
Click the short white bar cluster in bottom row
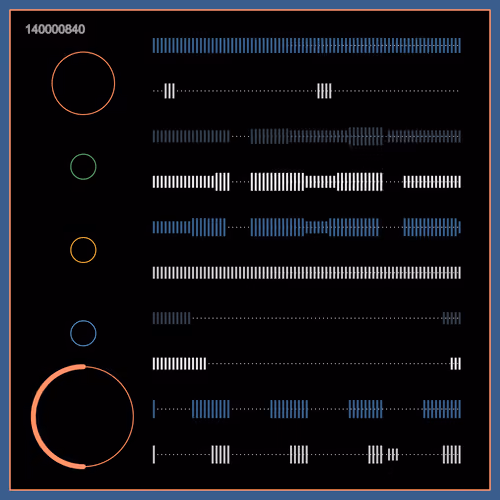[393, 454]
